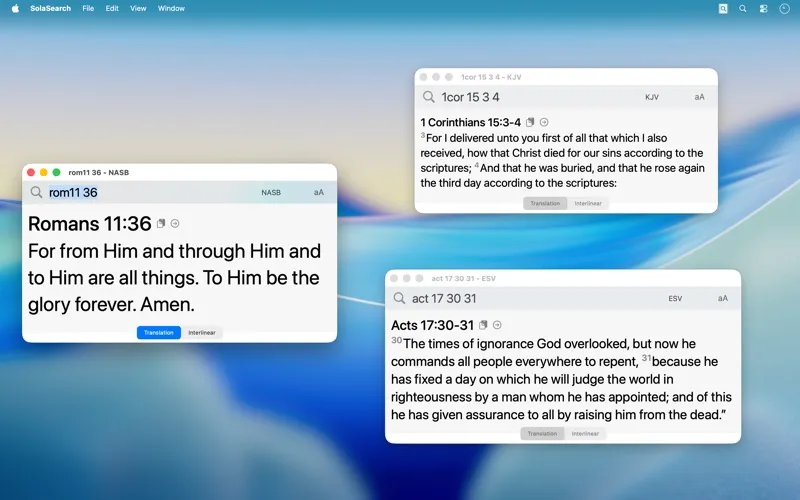Viewport: 800px width, 500px height.
Task: Select Translation tab in KJV window
Action: (545, 203)
